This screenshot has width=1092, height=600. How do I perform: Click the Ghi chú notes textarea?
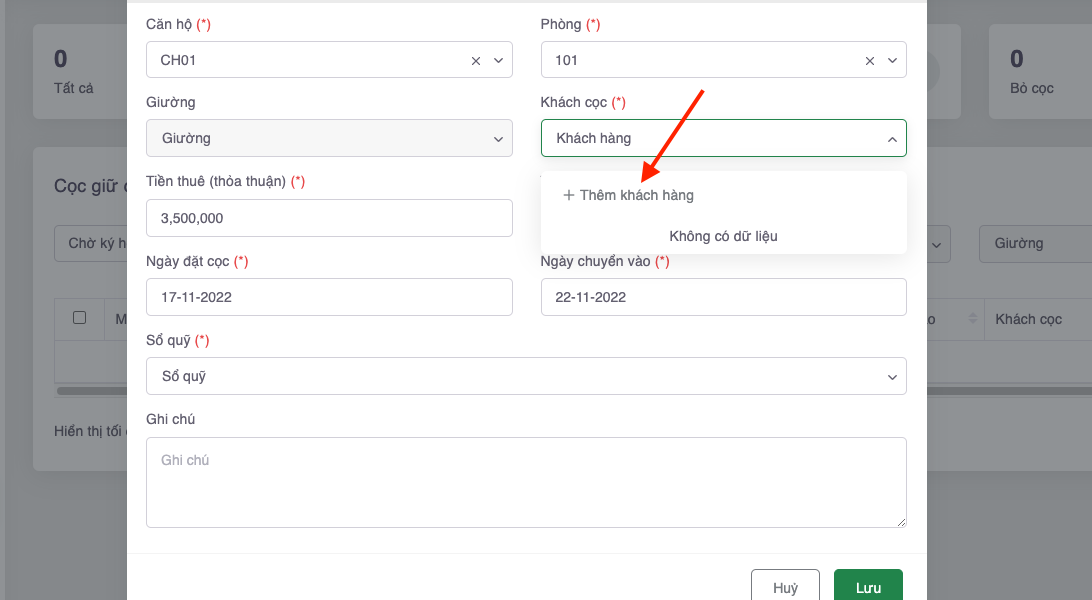click(526, 482)
